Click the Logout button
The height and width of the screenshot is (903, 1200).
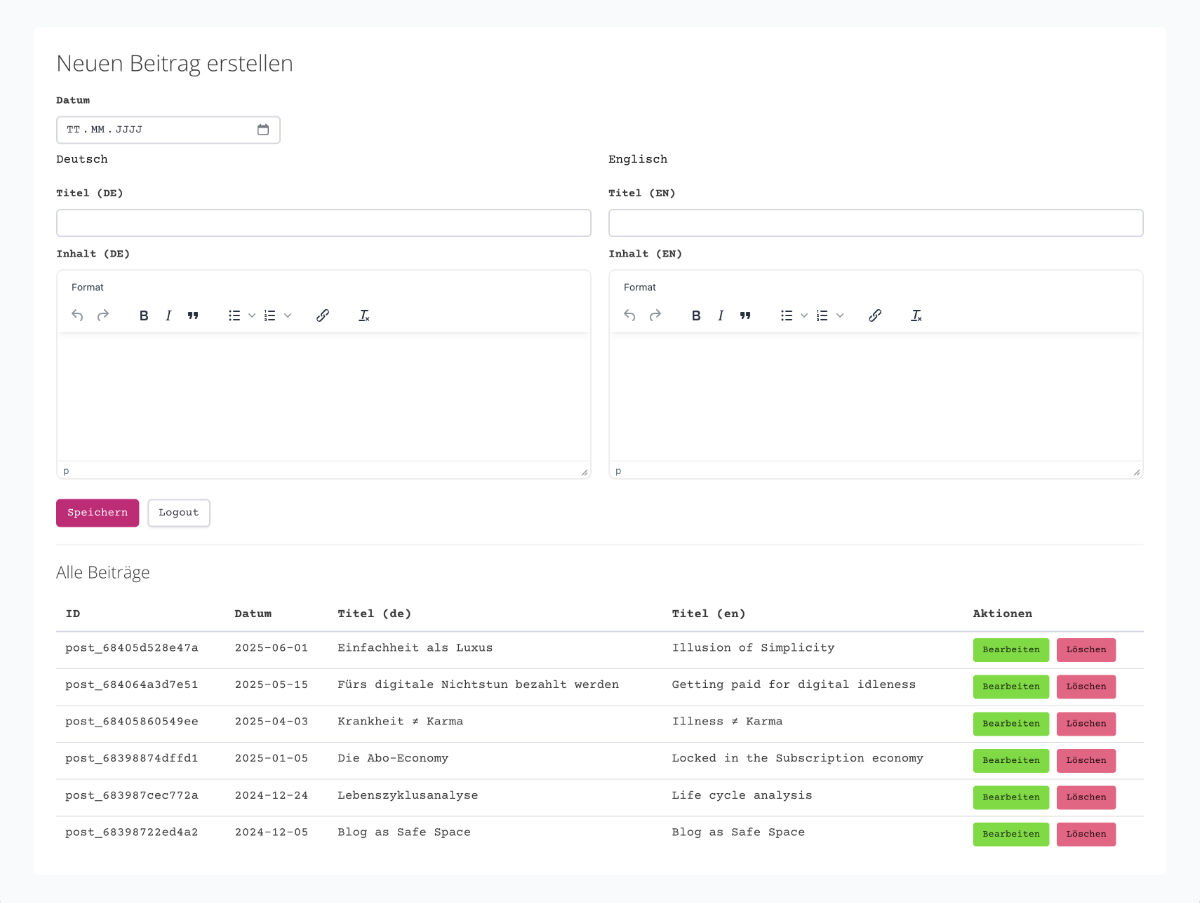coord(179,512)
